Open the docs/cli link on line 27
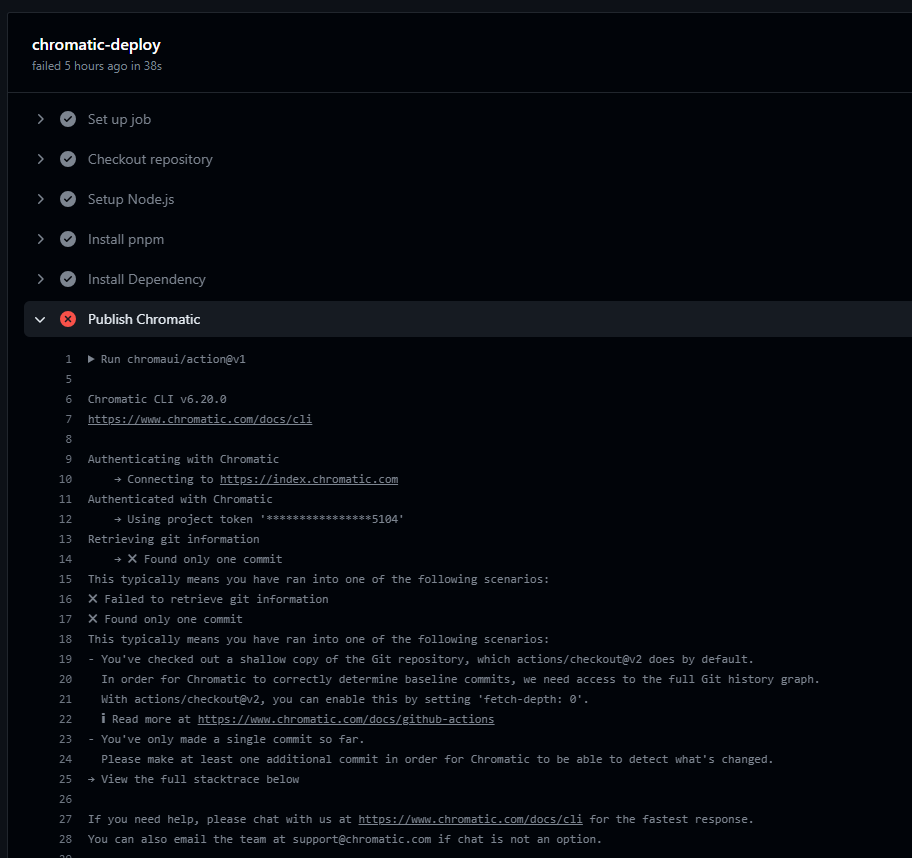 tap(470, 820)
